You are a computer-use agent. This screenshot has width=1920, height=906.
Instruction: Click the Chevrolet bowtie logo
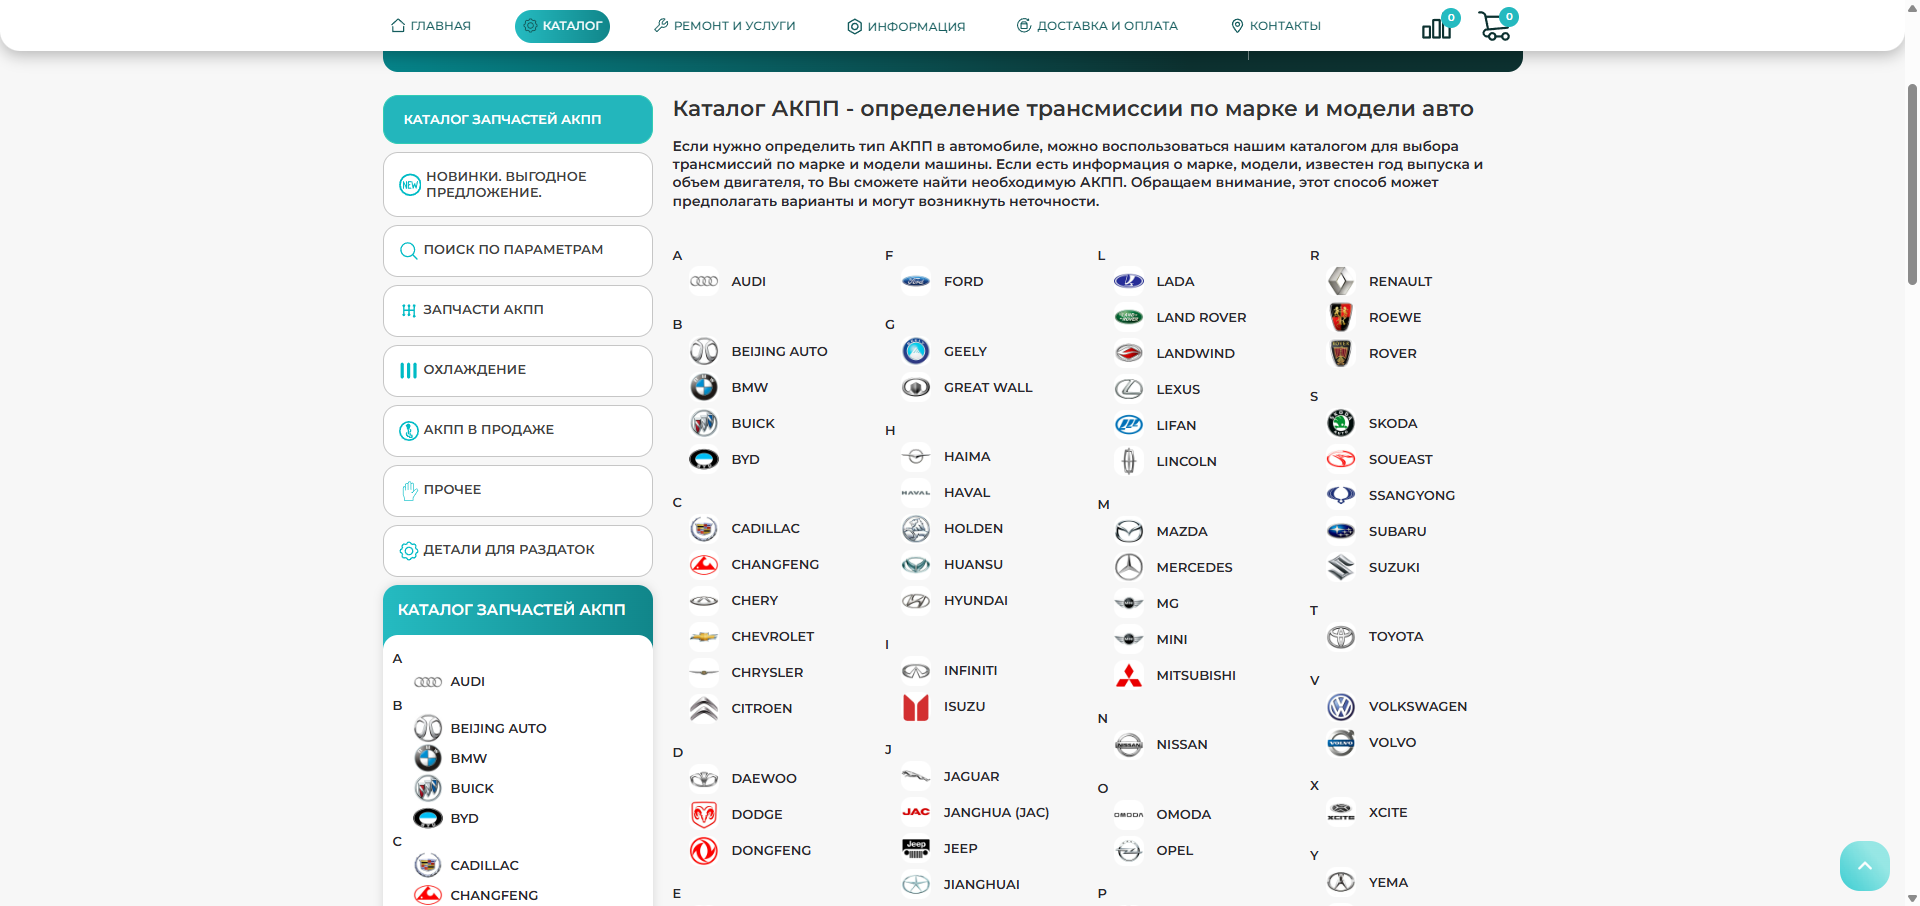coord(704,636)
